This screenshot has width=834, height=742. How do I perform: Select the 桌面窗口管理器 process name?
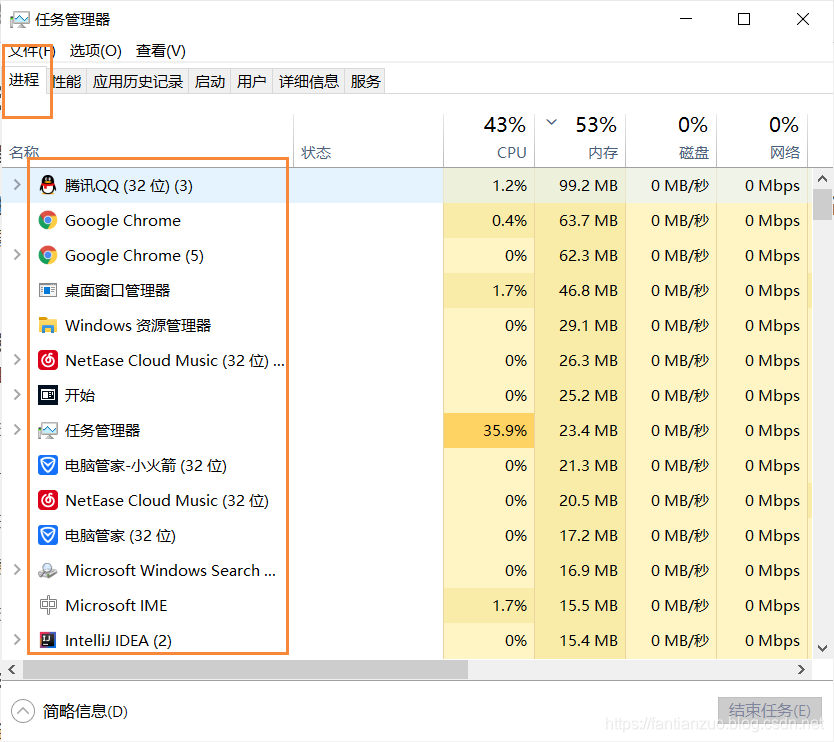pos(117,290)
